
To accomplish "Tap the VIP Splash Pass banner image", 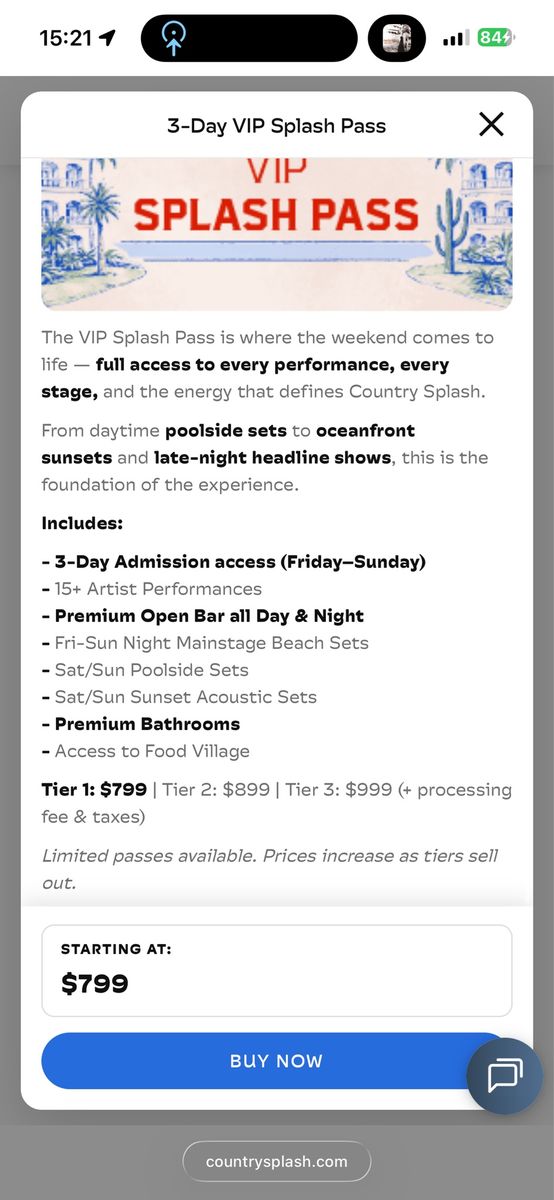I will pos(277,233).
